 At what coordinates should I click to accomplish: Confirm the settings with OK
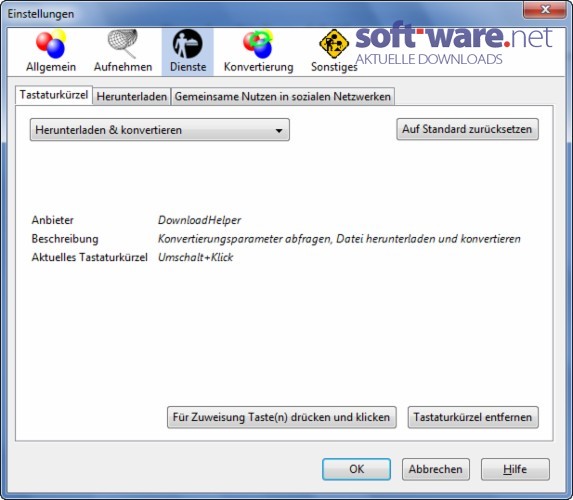coord(356,469)
